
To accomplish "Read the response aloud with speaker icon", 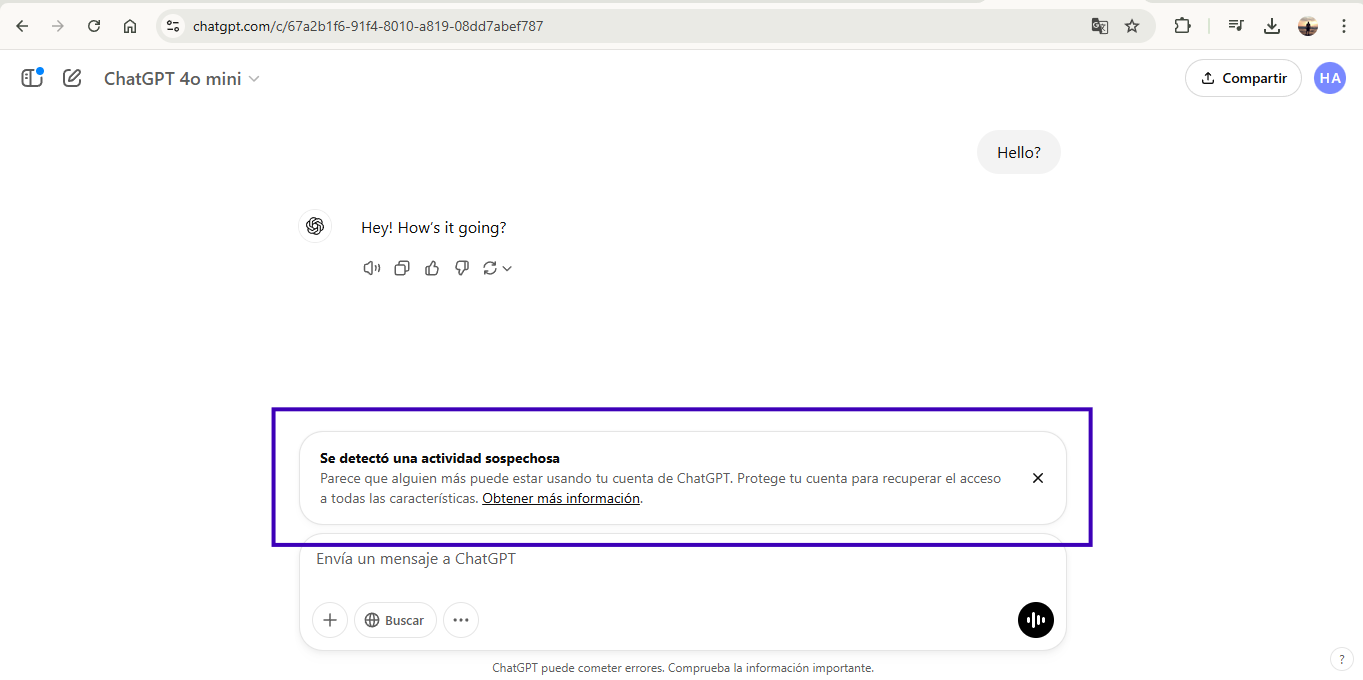I will [x=372, y=268].
